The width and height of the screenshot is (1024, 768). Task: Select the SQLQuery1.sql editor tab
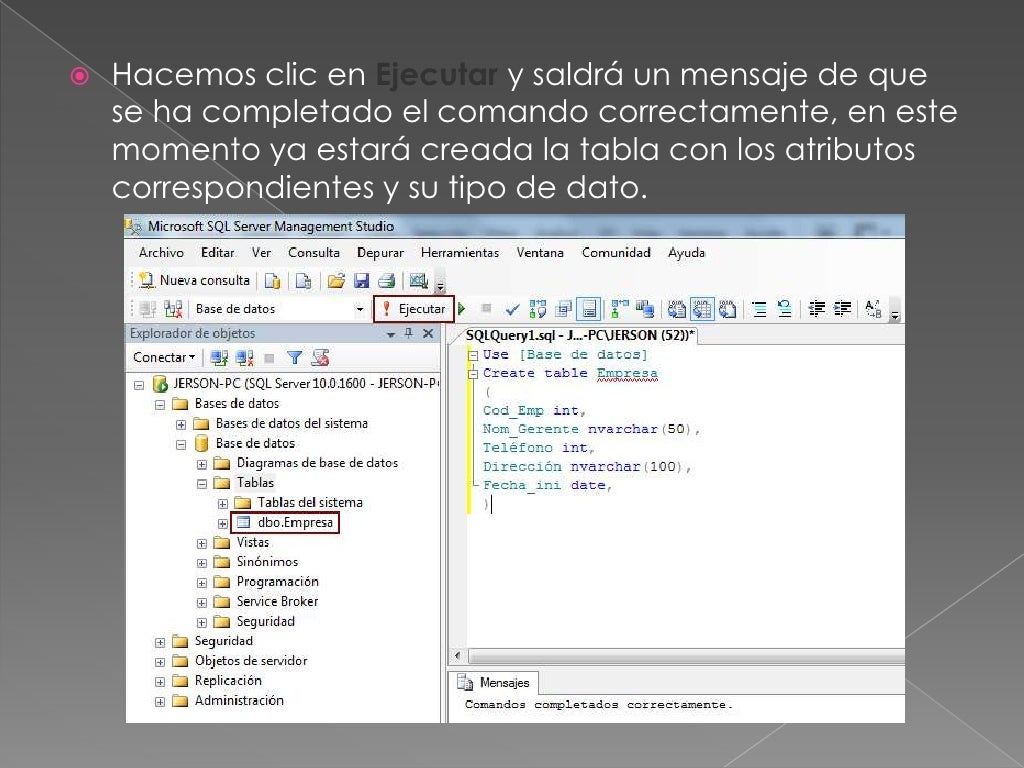(x=580, y=336)
